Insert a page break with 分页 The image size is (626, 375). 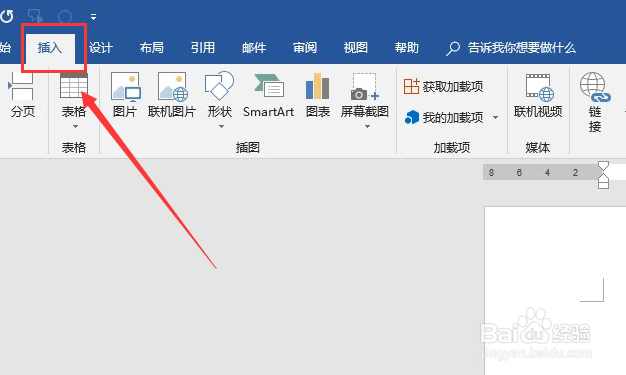(23, 95)
